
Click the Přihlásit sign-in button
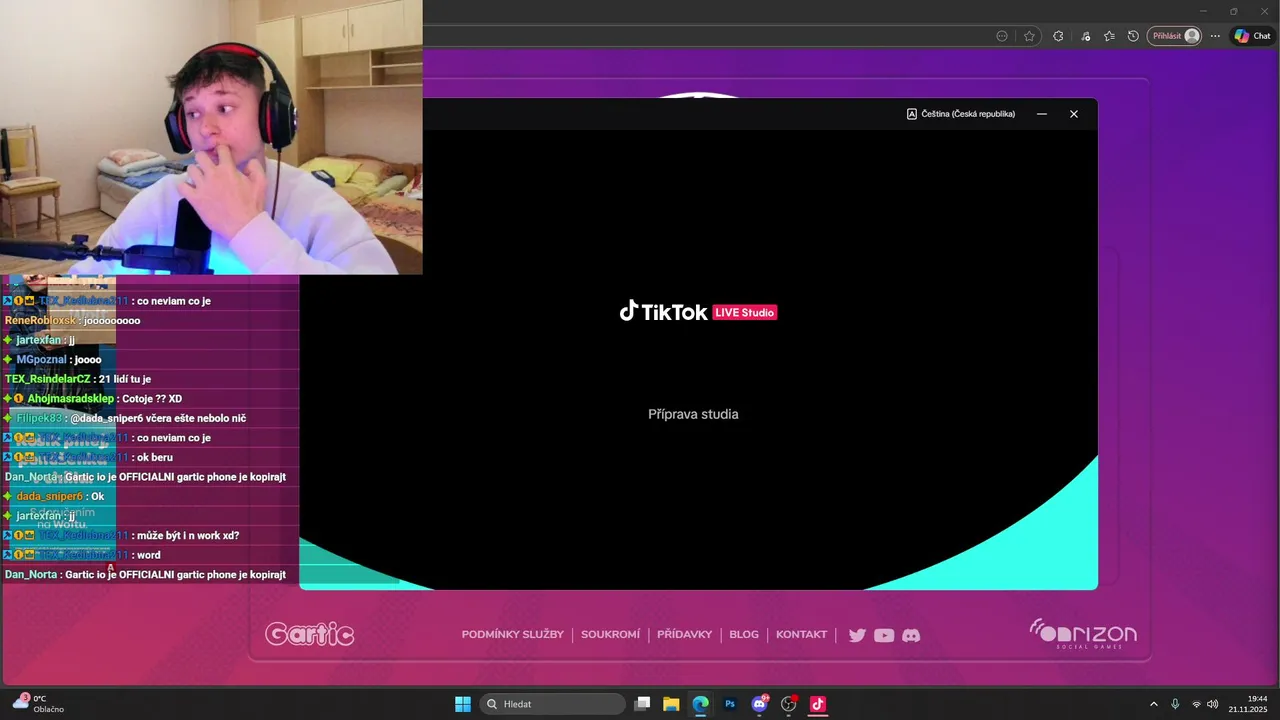click(x=1174, y=36)
